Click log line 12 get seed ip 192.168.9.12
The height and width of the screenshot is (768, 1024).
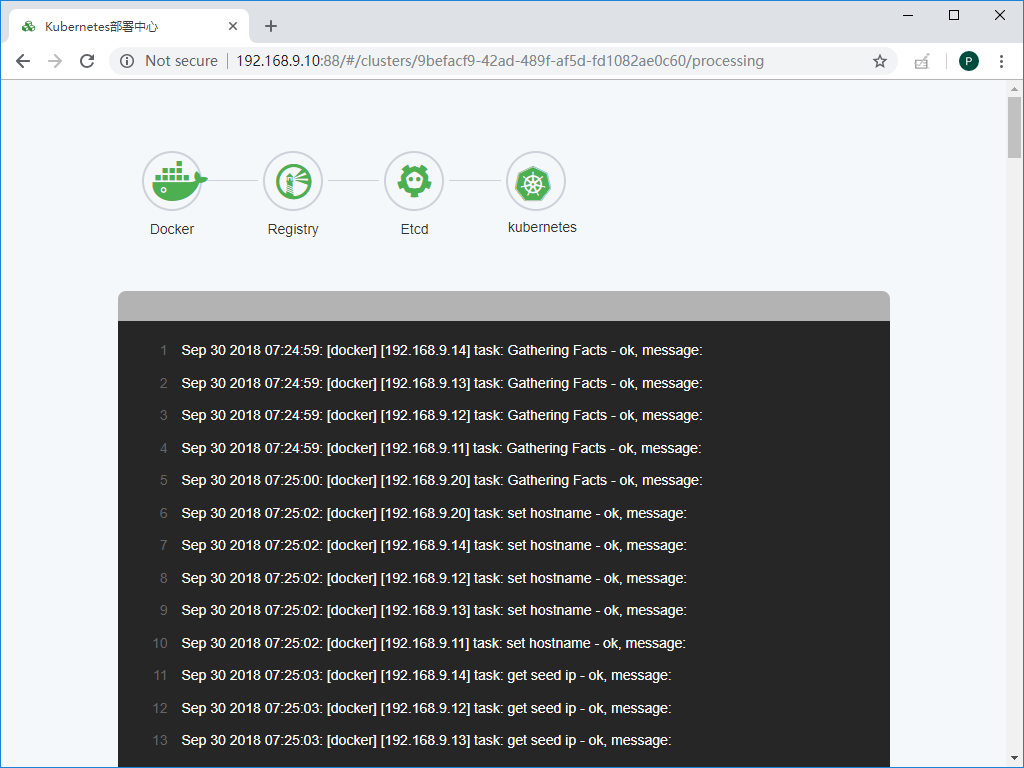point(426,708)
